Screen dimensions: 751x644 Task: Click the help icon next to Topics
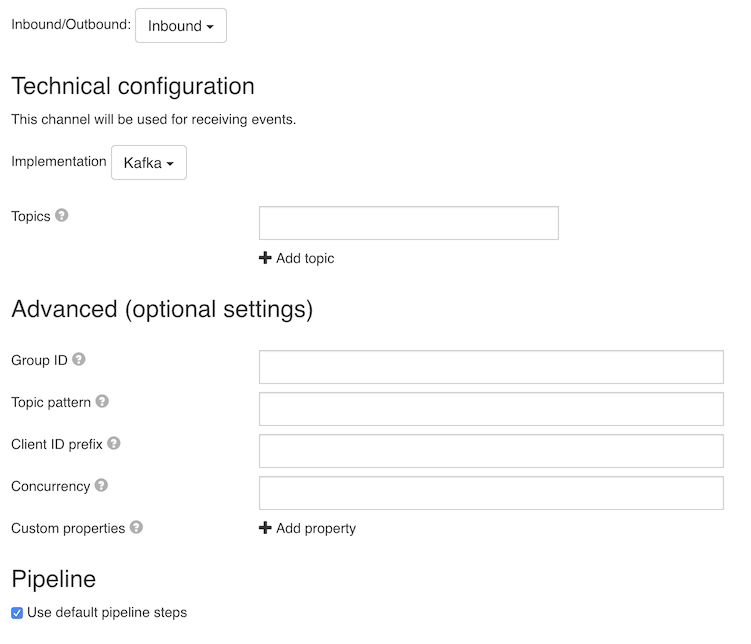coord(61,215)
